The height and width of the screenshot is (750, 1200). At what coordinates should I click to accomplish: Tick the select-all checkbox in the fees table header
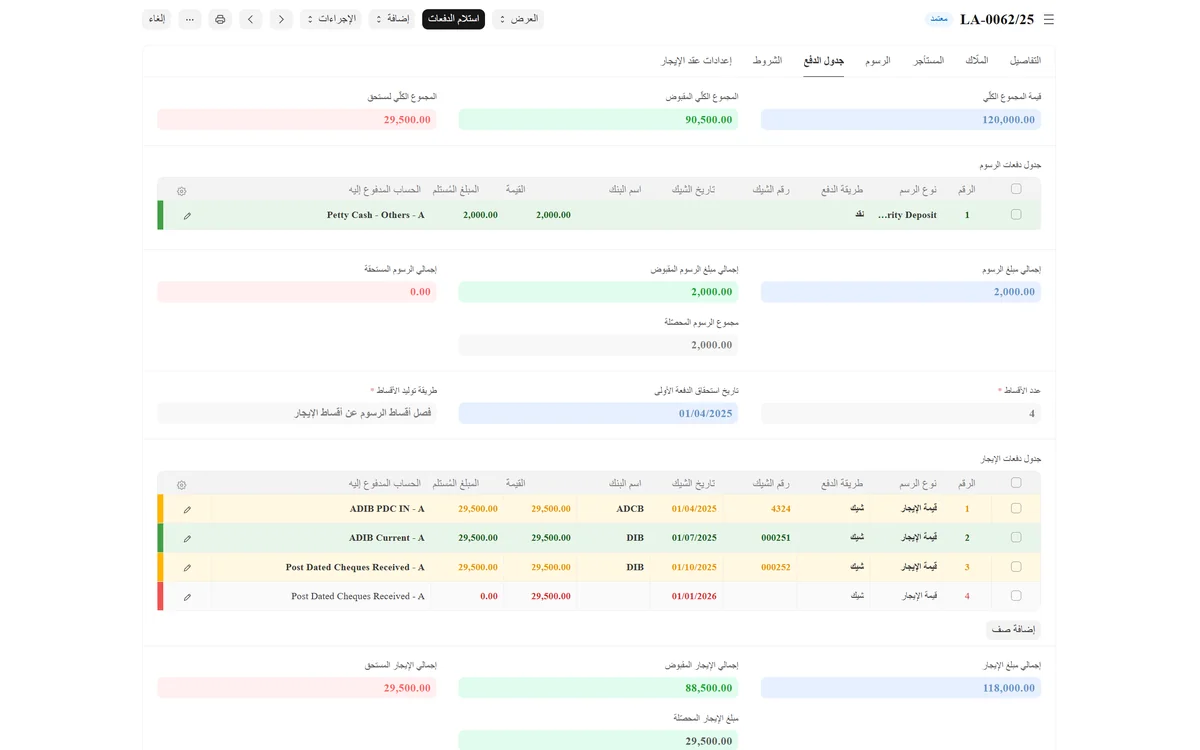tap(1016, 189)
